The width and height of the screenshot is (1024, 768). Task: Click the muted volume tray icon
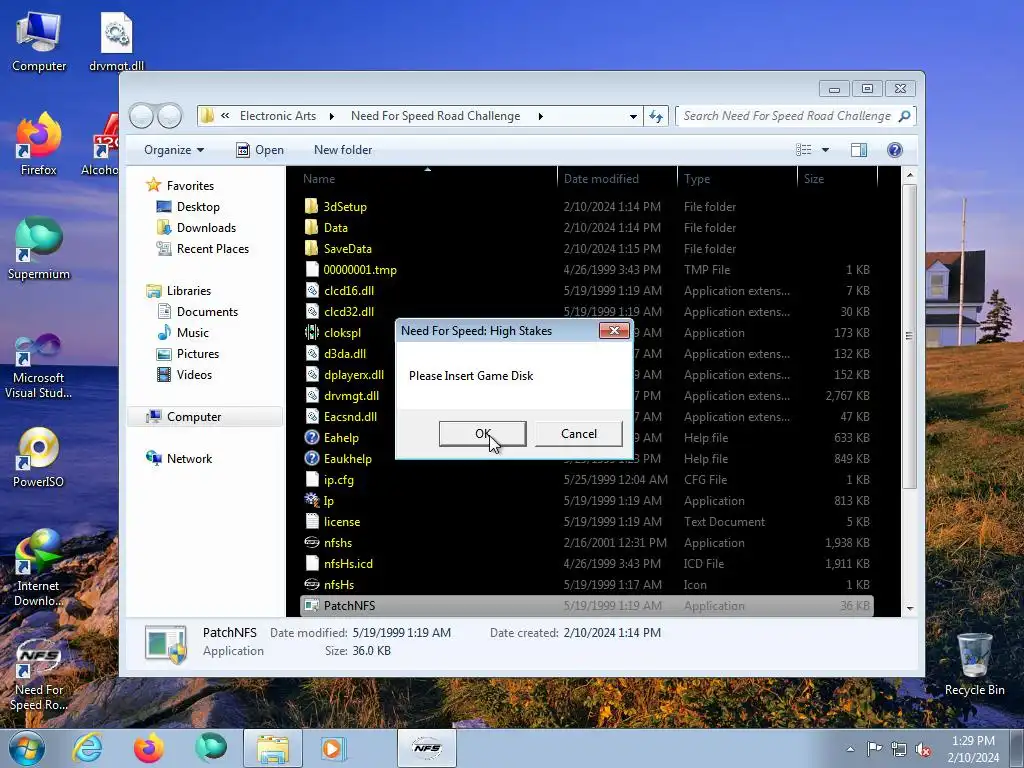923,749
